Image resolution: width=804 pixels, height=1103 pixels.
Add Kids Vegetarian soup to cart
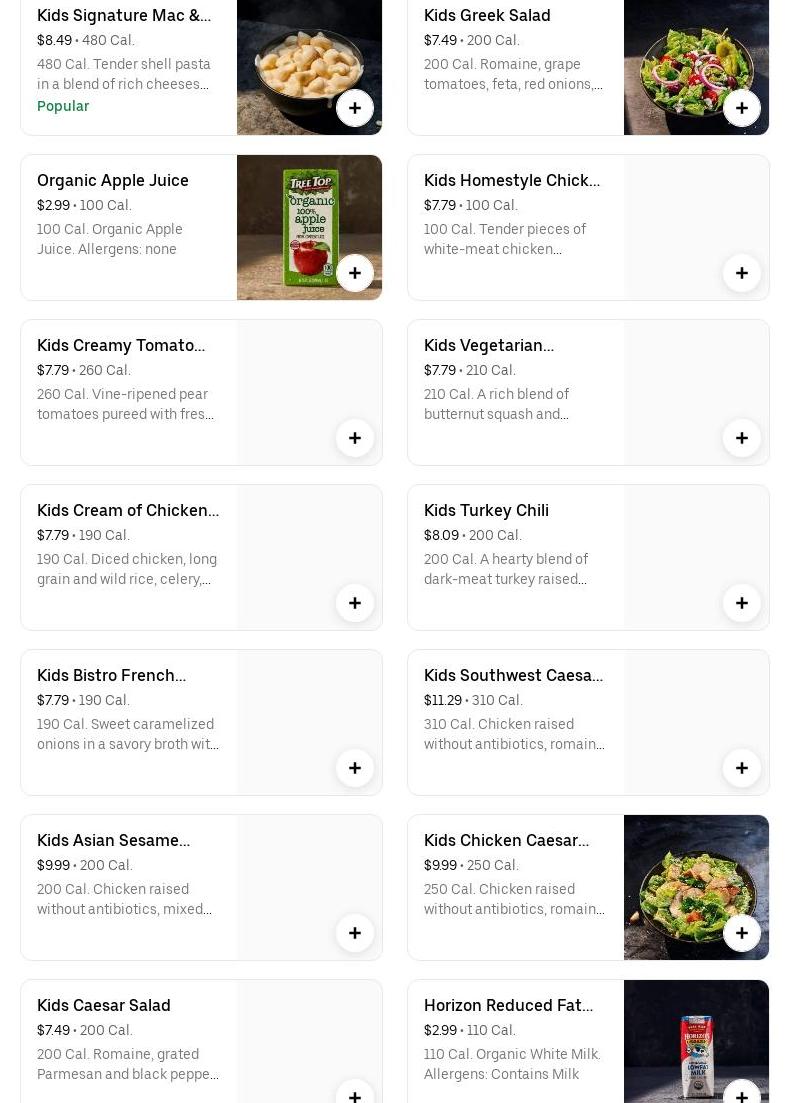(x=742, y=438)
